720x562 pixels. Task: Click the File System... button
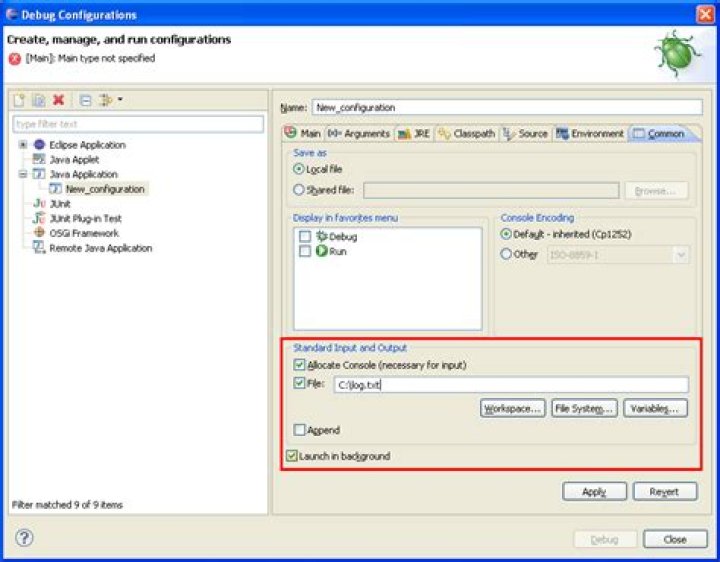point(584,408)
